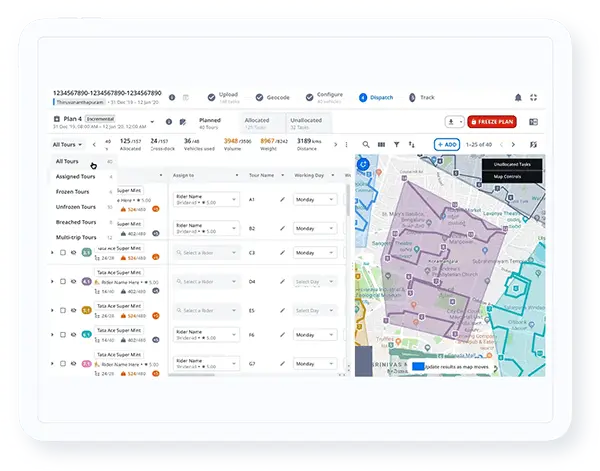Screen dimensions: 600x471
Task: Go to the Track step
Action: 422,98
